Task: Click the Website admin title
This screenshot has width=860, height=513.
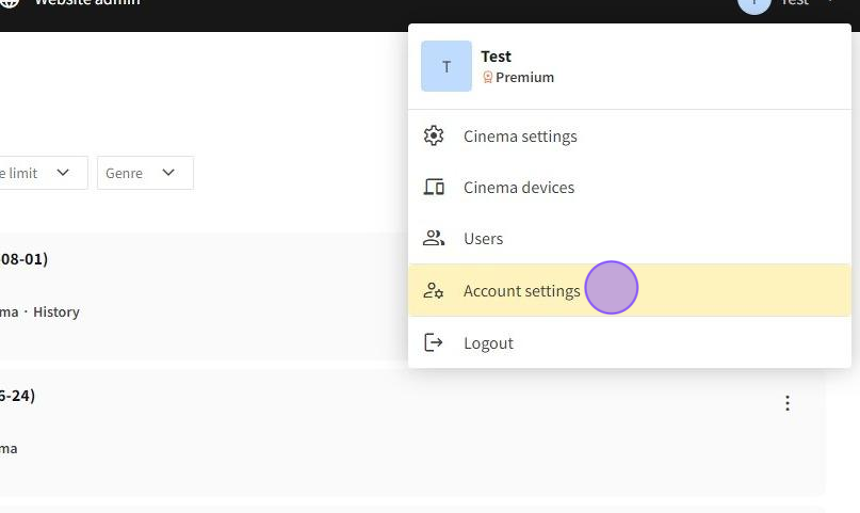Action: coord(87,3)
